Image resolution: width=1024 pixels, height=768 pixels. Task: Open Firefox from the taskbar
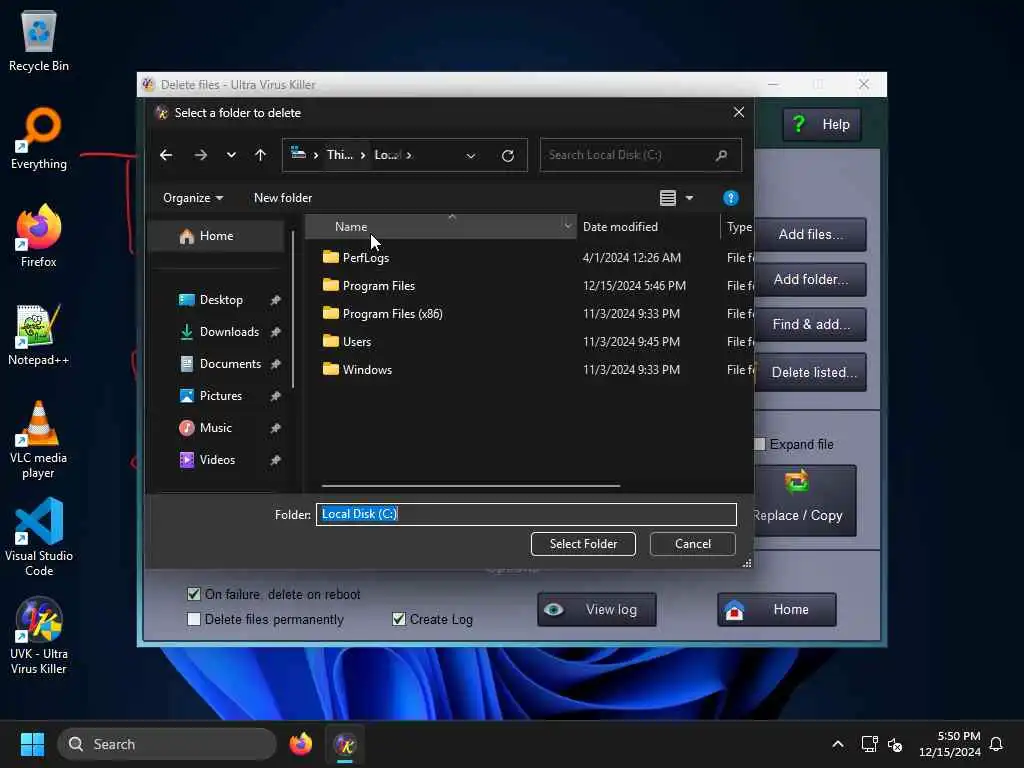click(300, 744)
